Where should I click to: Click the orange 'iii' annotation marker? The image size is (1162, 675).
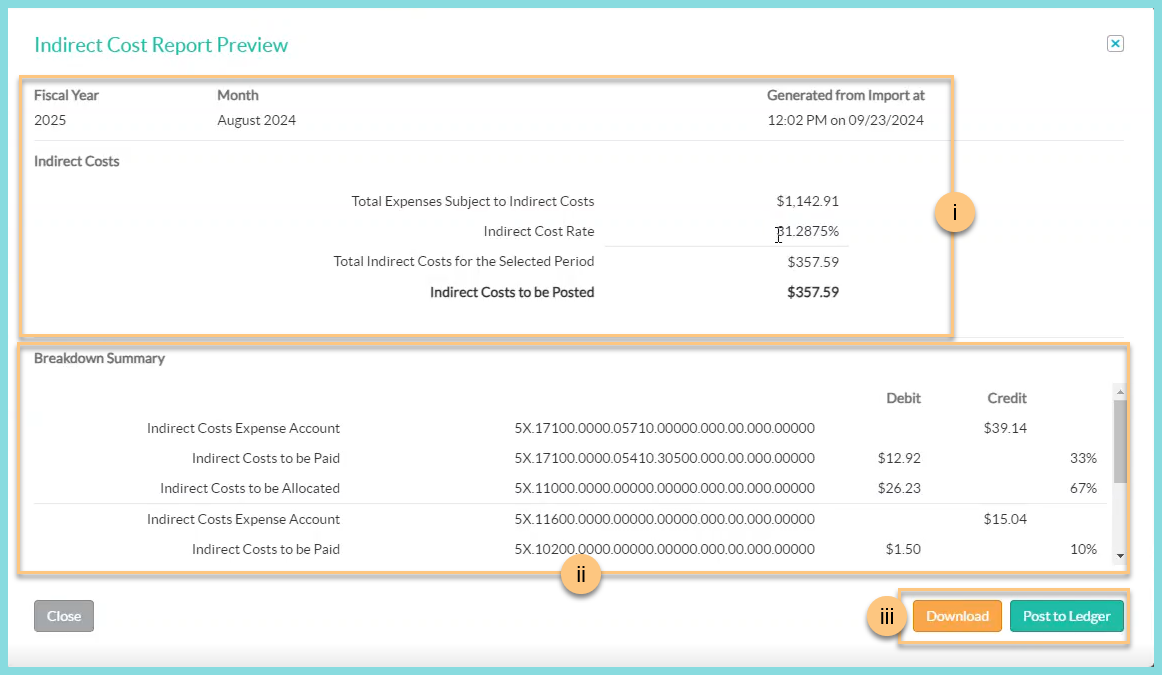tap(886, 617)
